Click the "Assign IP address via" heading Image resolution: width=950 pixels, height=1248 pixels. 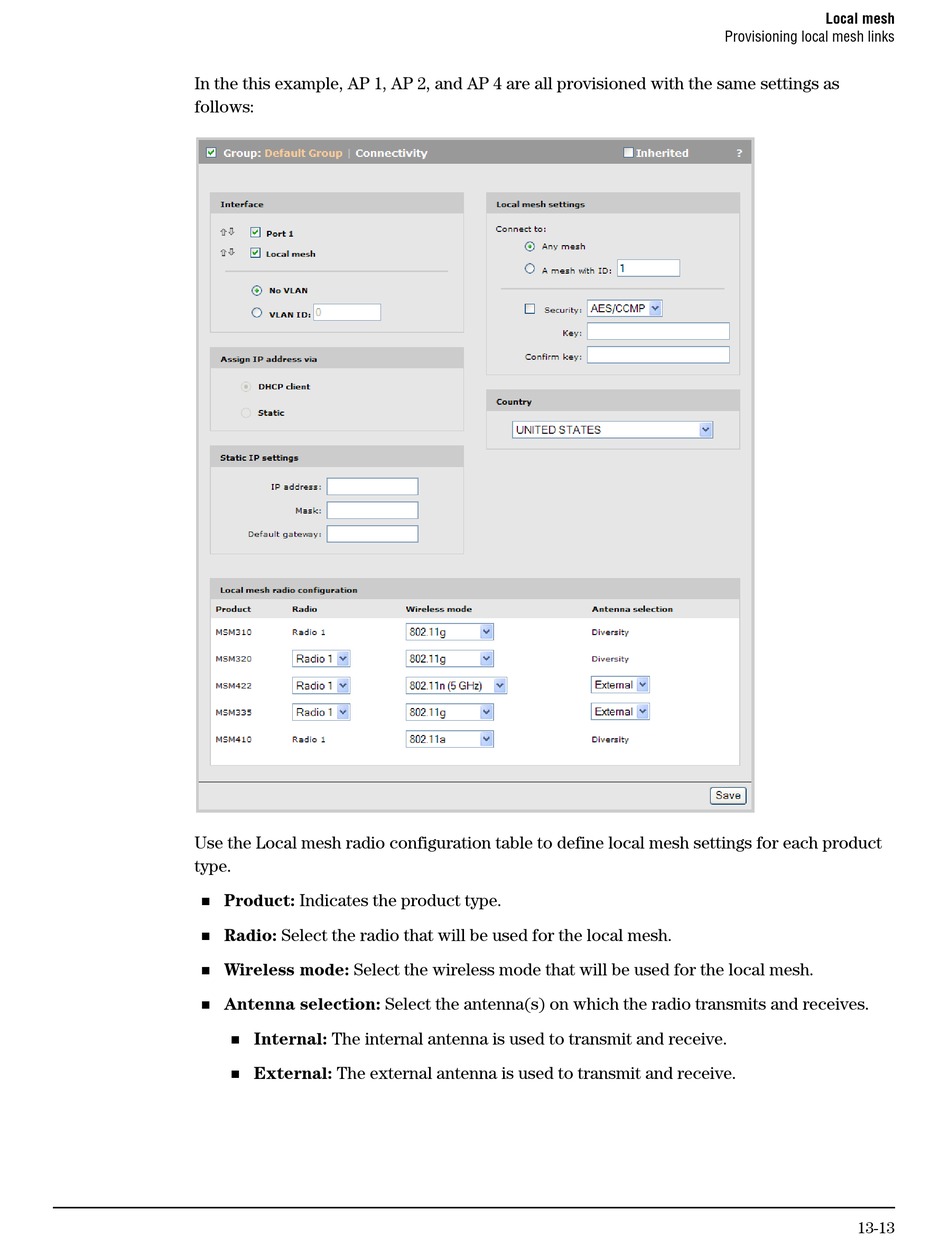[x=269, y=359]
